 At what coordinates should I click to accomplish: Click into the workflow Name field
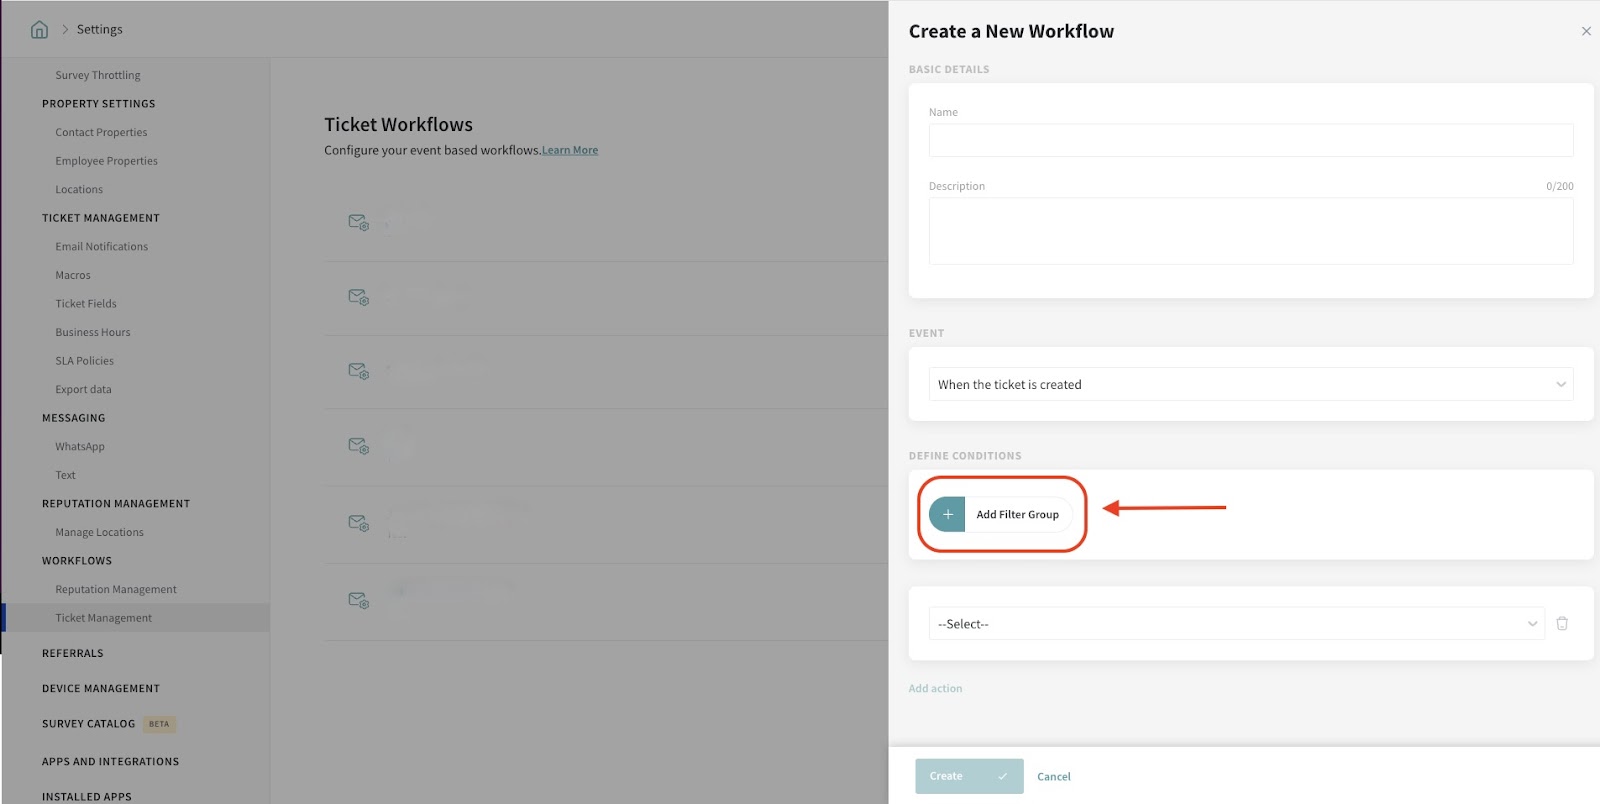click(1250, 140)
